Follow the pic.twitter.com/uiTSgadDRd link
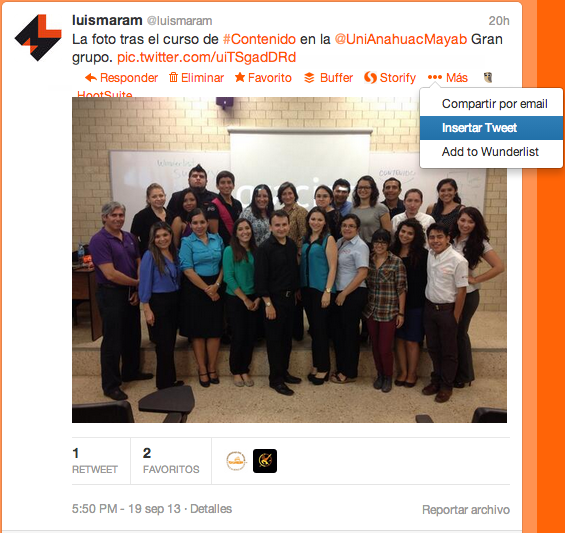Viewport: 565px width, 533px height. 207,57
